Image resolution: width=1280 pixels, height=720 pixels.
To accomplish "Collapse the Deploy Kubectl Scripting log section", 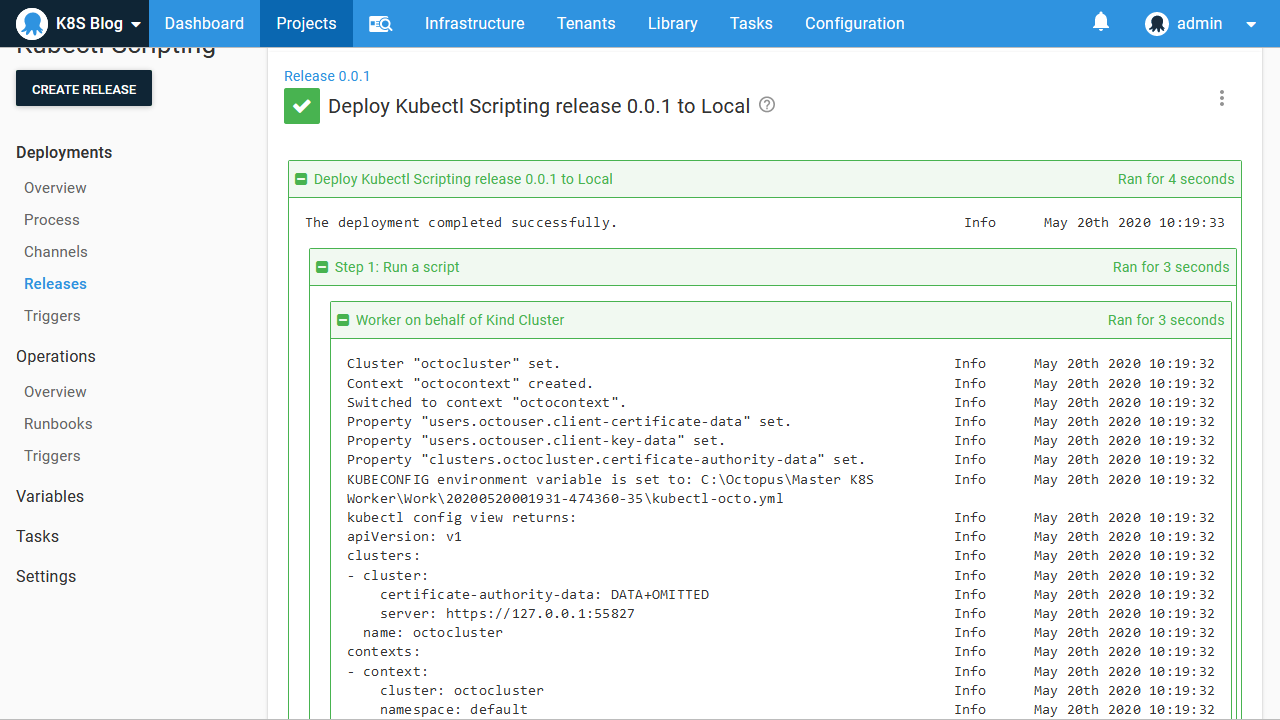I will [301, 180].
